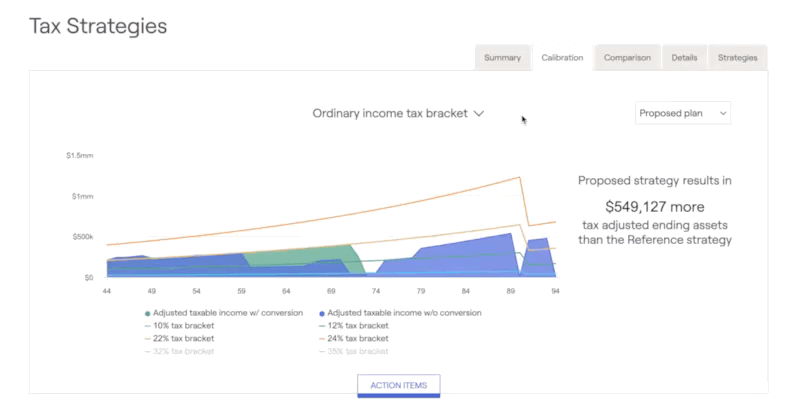Open the Strategies tab

[737, 58]
